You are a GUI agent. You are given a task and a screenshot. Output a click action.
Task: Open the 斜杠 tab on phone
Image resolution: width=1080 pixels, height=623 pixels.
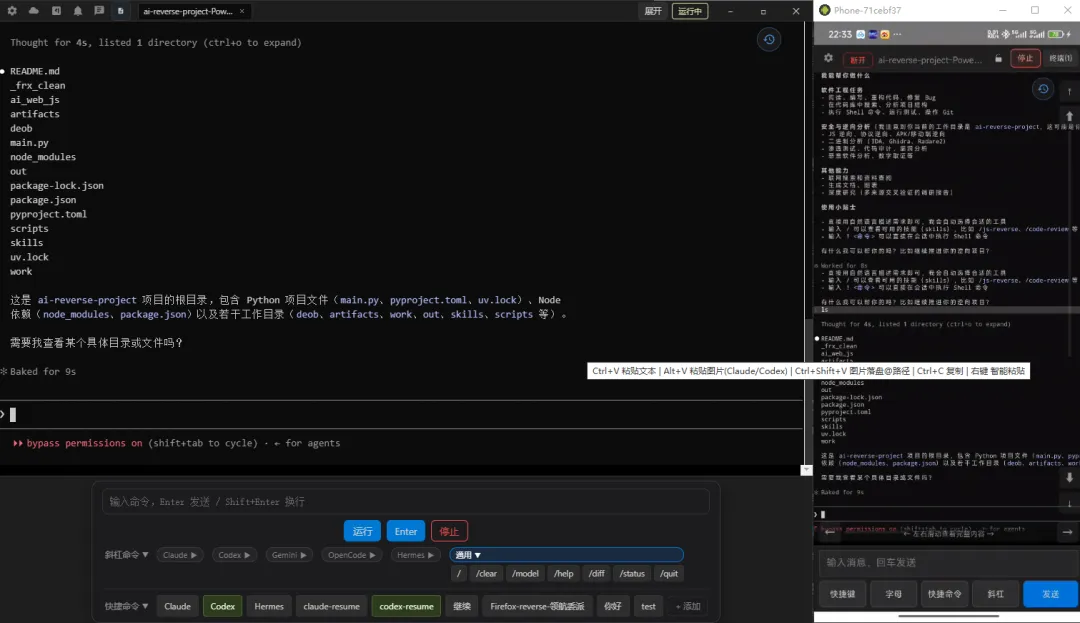pos(995,594)
